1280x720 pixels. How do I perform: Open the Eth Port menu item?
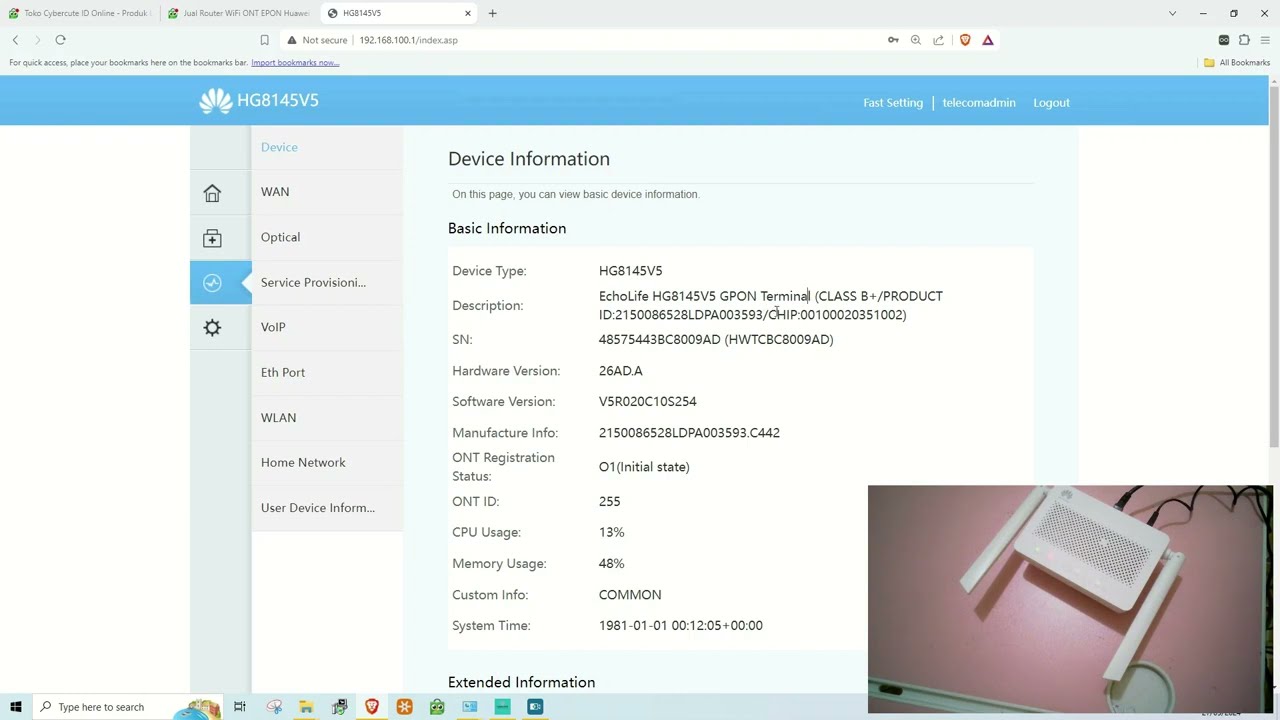pos(283,372)
